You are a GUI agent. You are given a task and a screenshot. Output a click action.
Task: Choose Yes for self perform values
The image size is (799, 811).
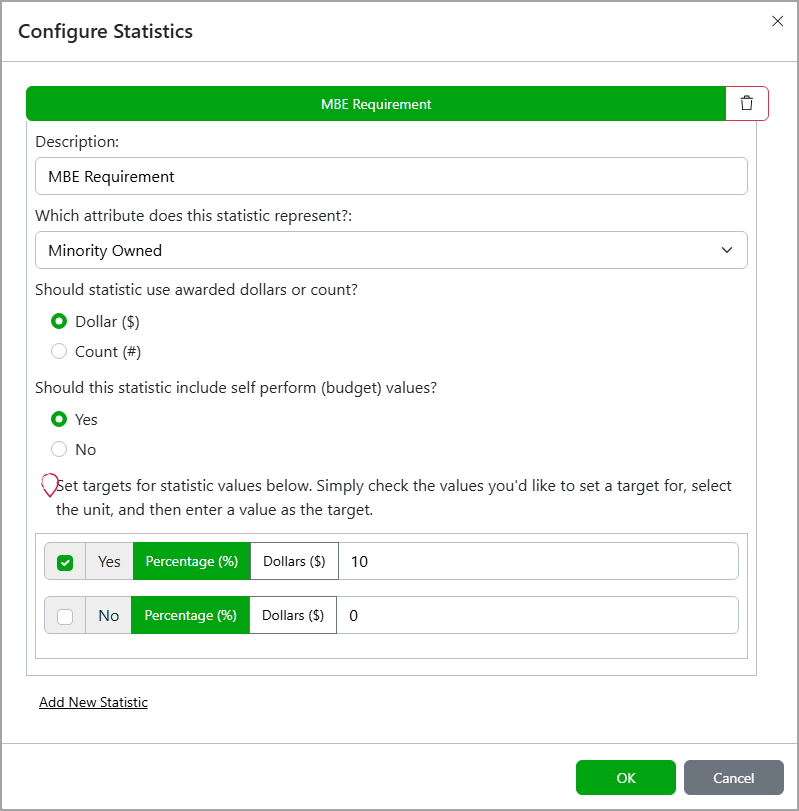point(59,419)
